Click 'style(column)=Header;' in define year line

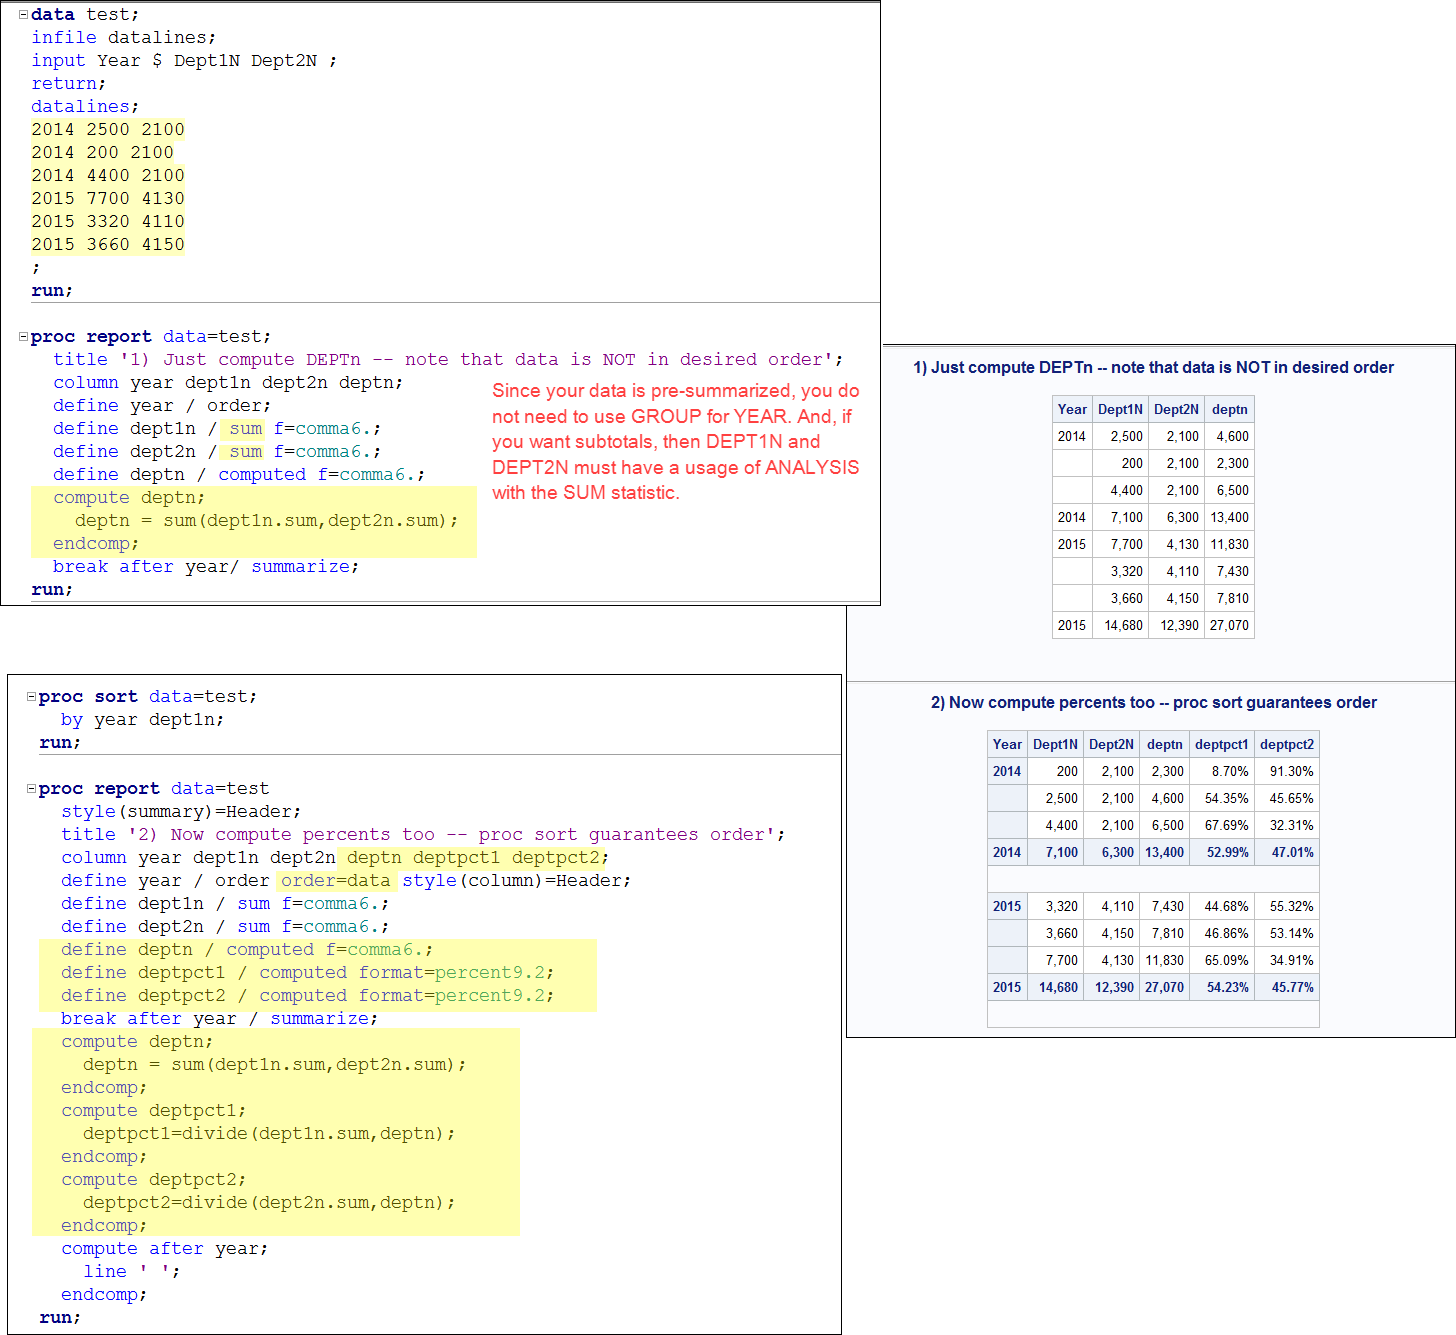point(517,880)
